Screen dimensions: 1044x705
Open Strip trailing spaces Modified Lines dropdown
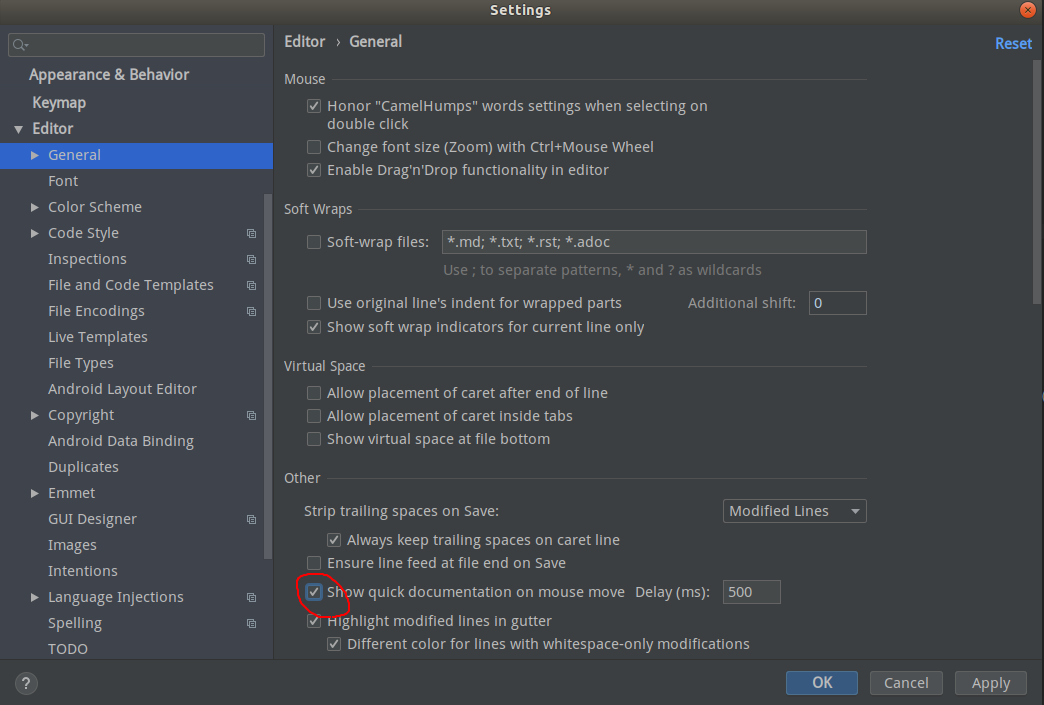794,511
